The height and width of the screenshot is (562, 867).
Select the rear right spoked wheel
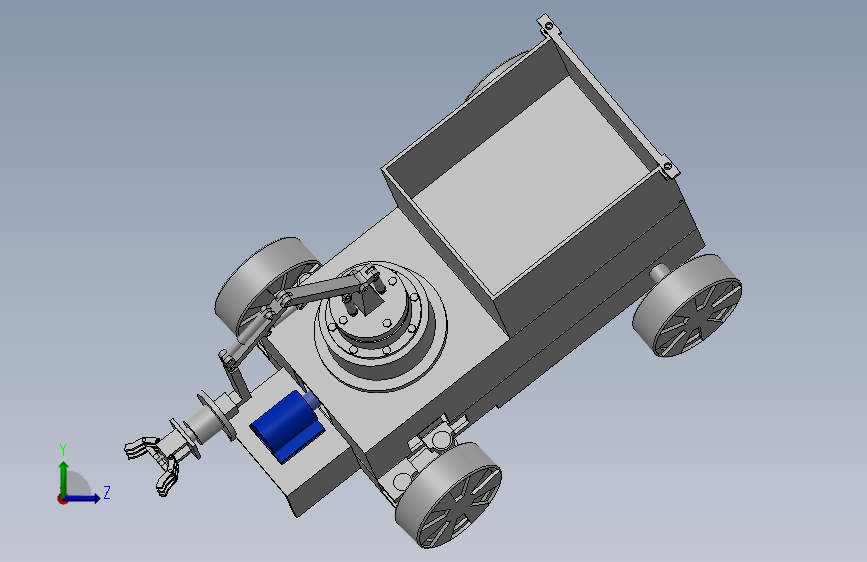tap(688, 305)
